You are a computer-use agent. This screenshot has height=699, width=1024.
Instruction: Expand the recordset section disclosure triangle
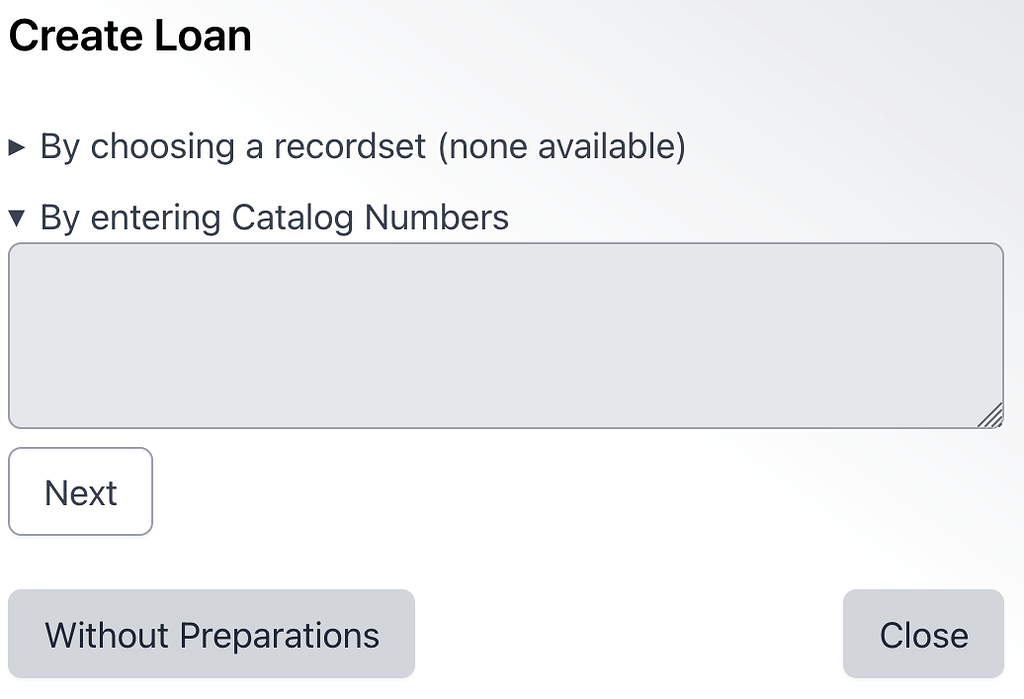[18, 146]
